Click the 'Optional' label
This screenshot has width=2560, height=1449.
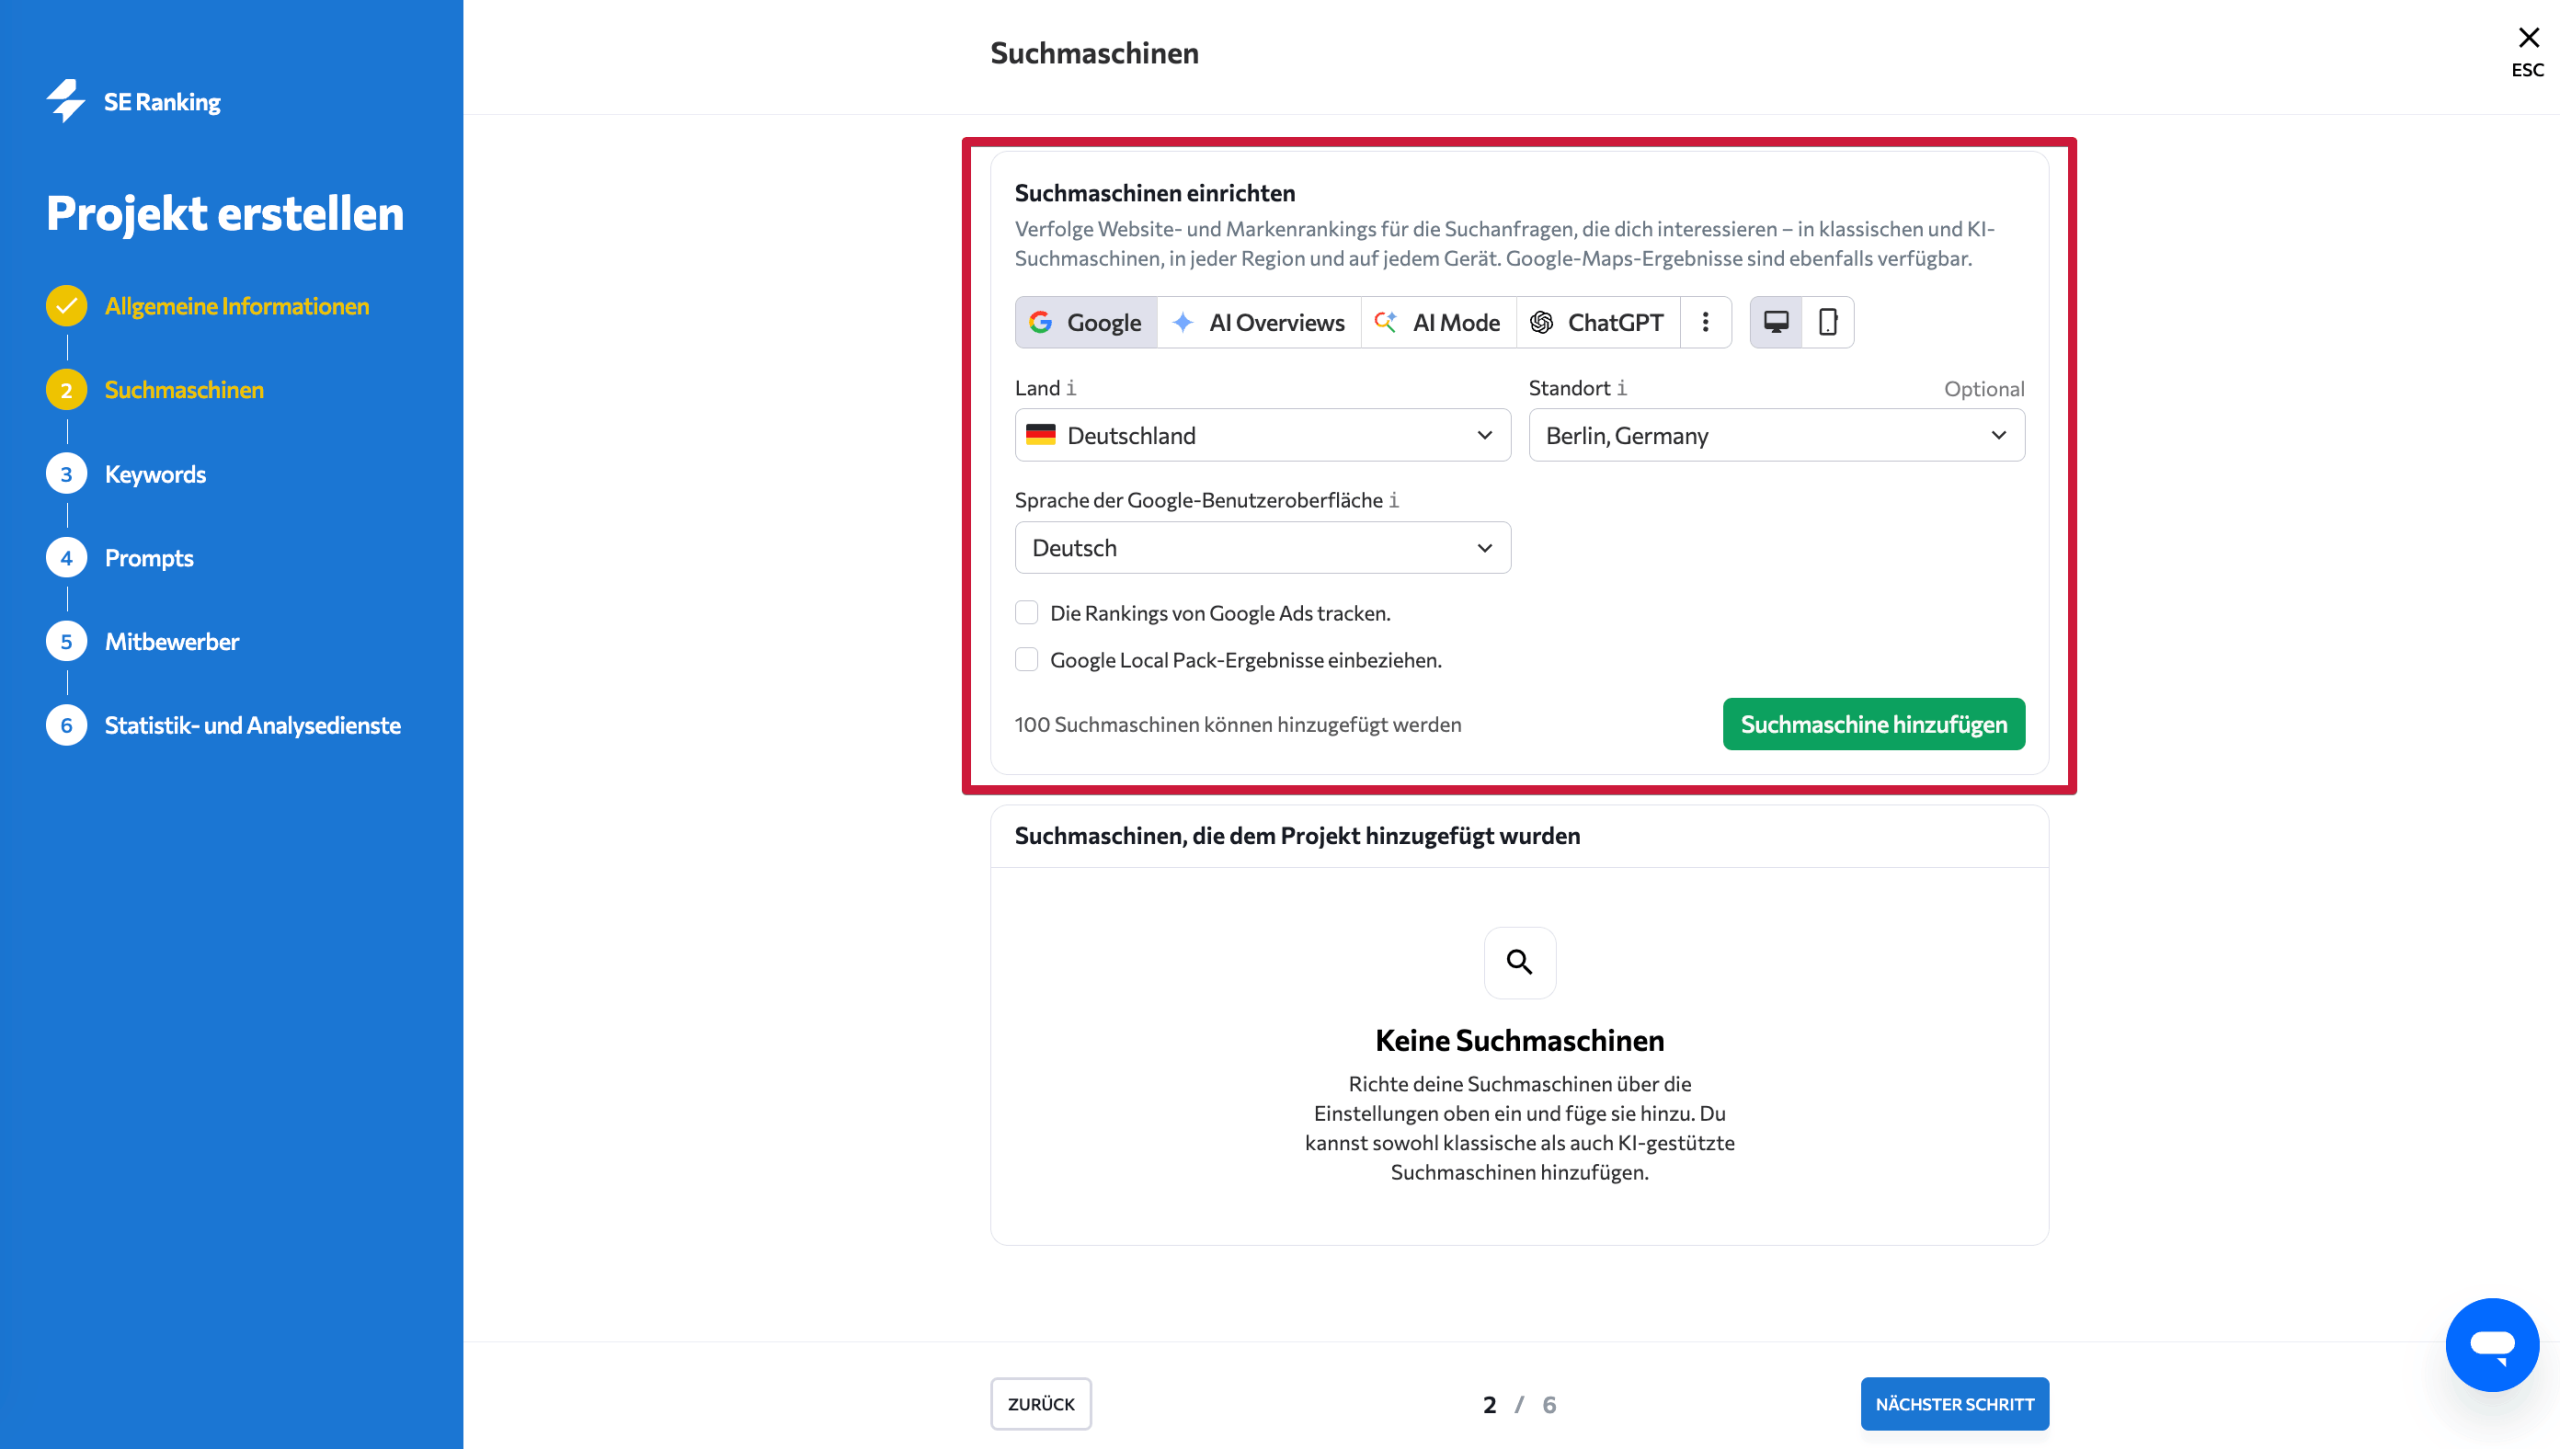pos(1984,388)
